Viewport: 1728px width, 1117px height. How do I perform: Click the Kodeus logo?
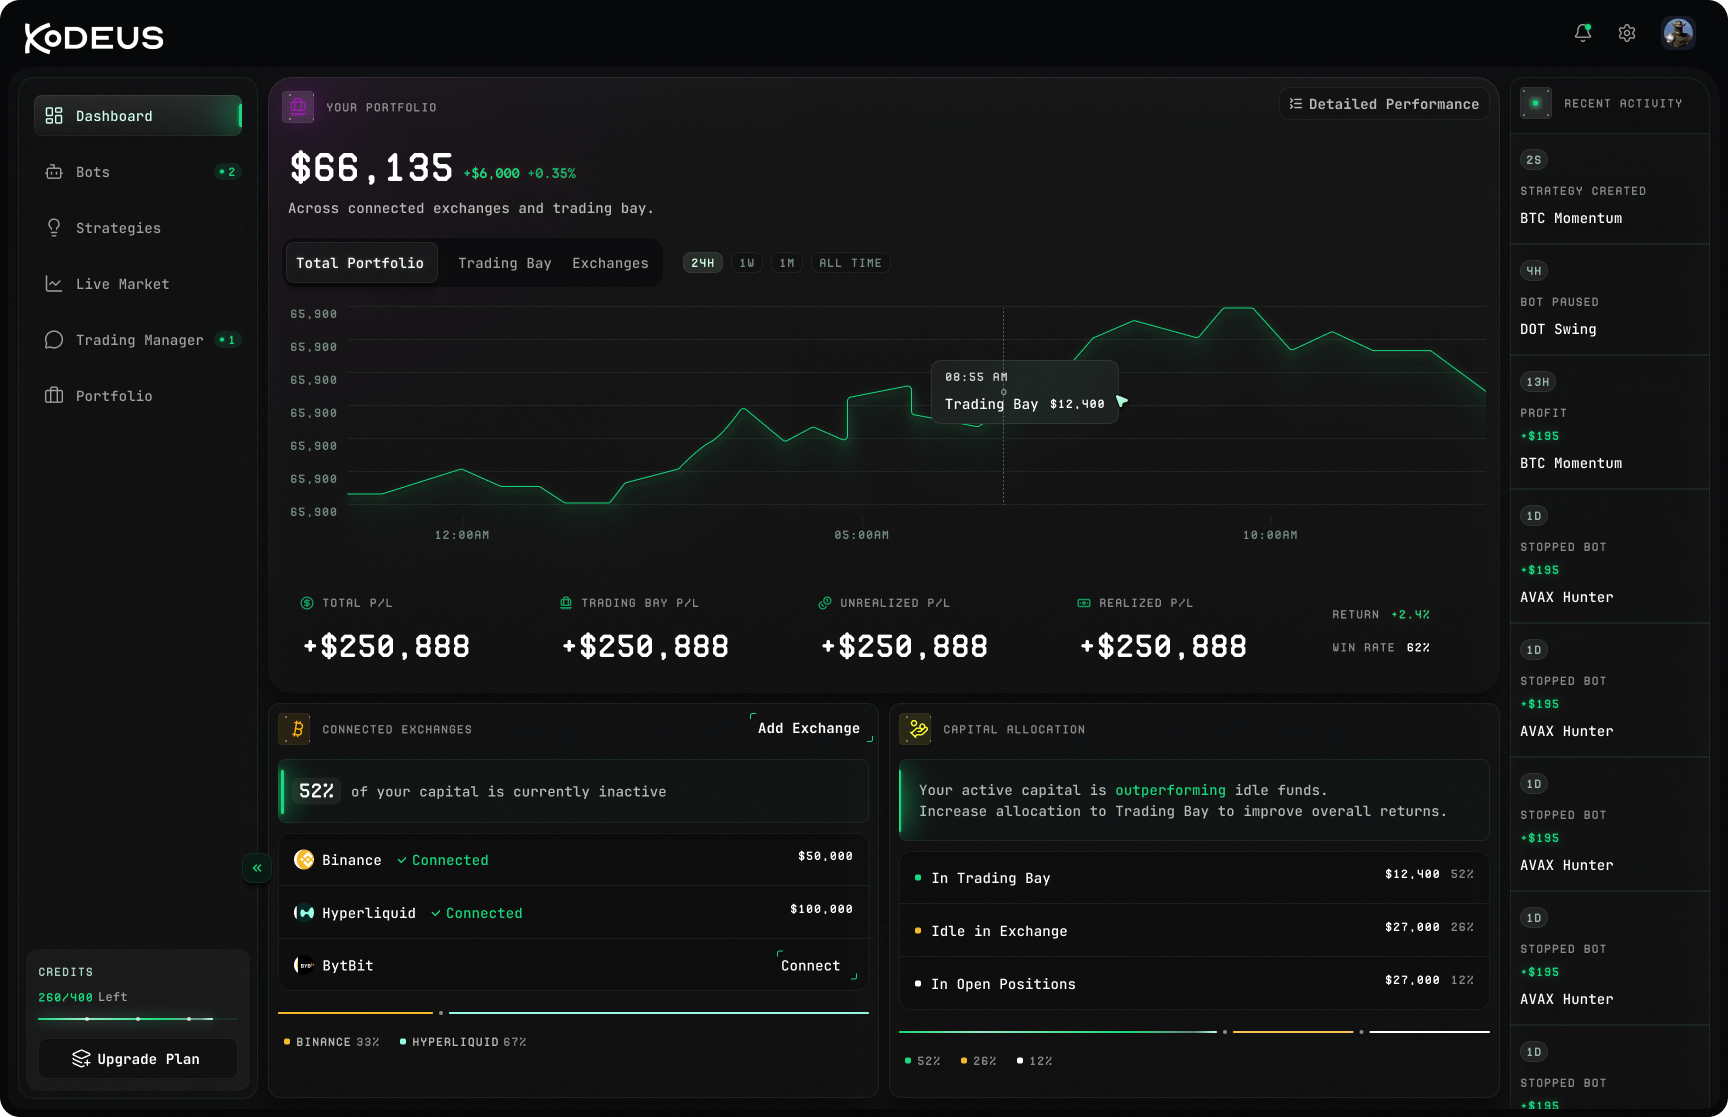(94, 38)
